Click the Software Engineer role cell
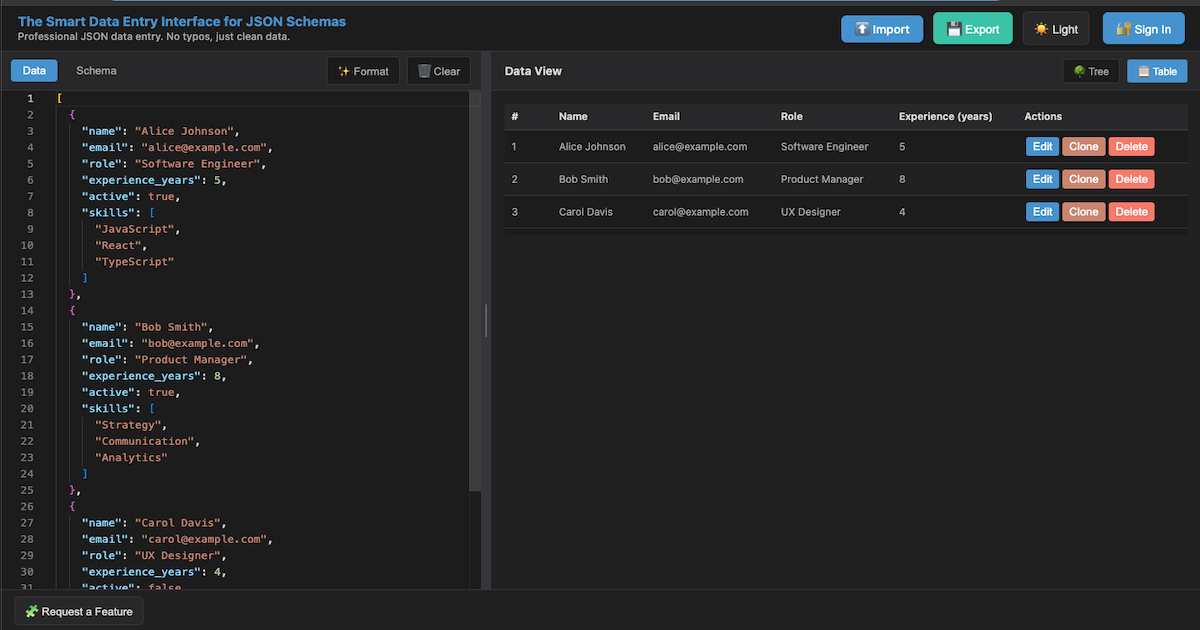This screenshot has height=630, width=1200. 824,146
